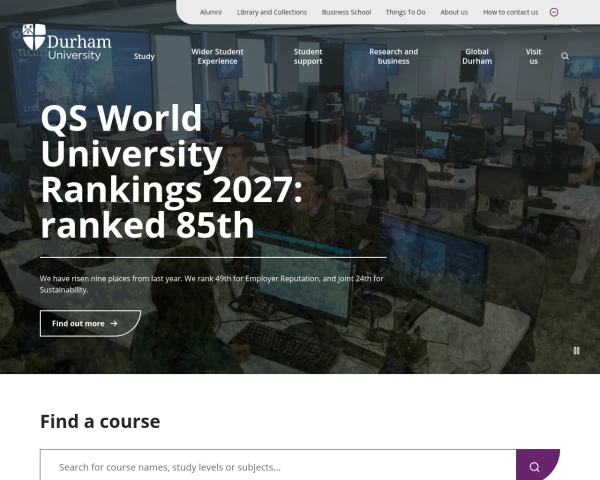Click the Durham University shield logo

(x=34, y=37)
